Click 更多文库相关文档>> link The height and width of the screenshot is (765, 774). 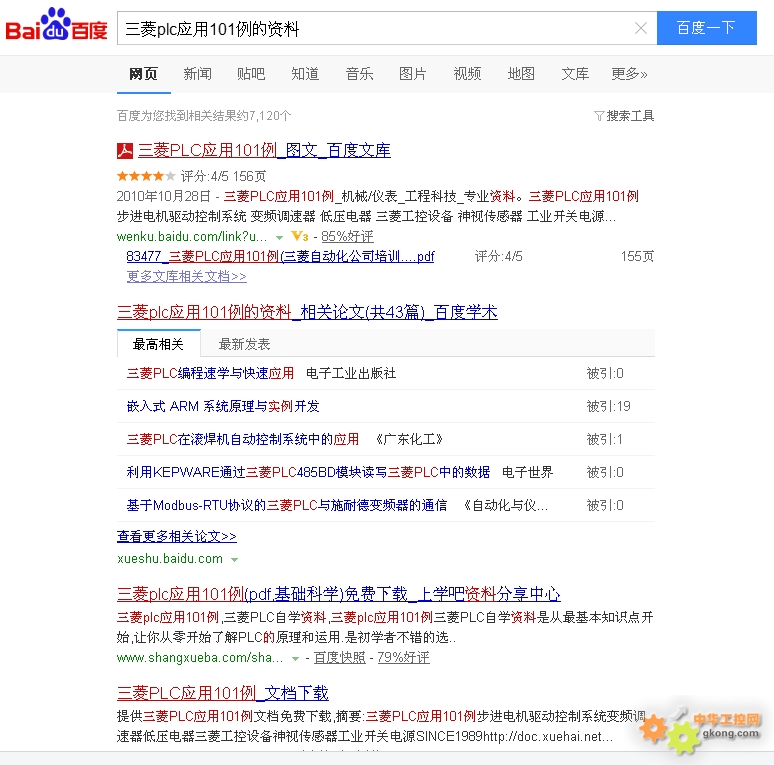[187, 276]
